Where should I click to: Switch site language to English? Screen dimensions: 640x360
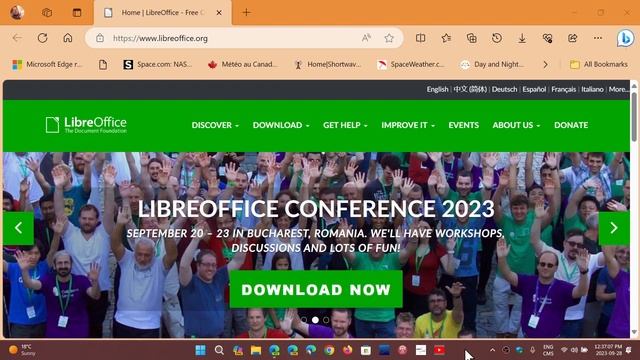[x=437, y=89]
